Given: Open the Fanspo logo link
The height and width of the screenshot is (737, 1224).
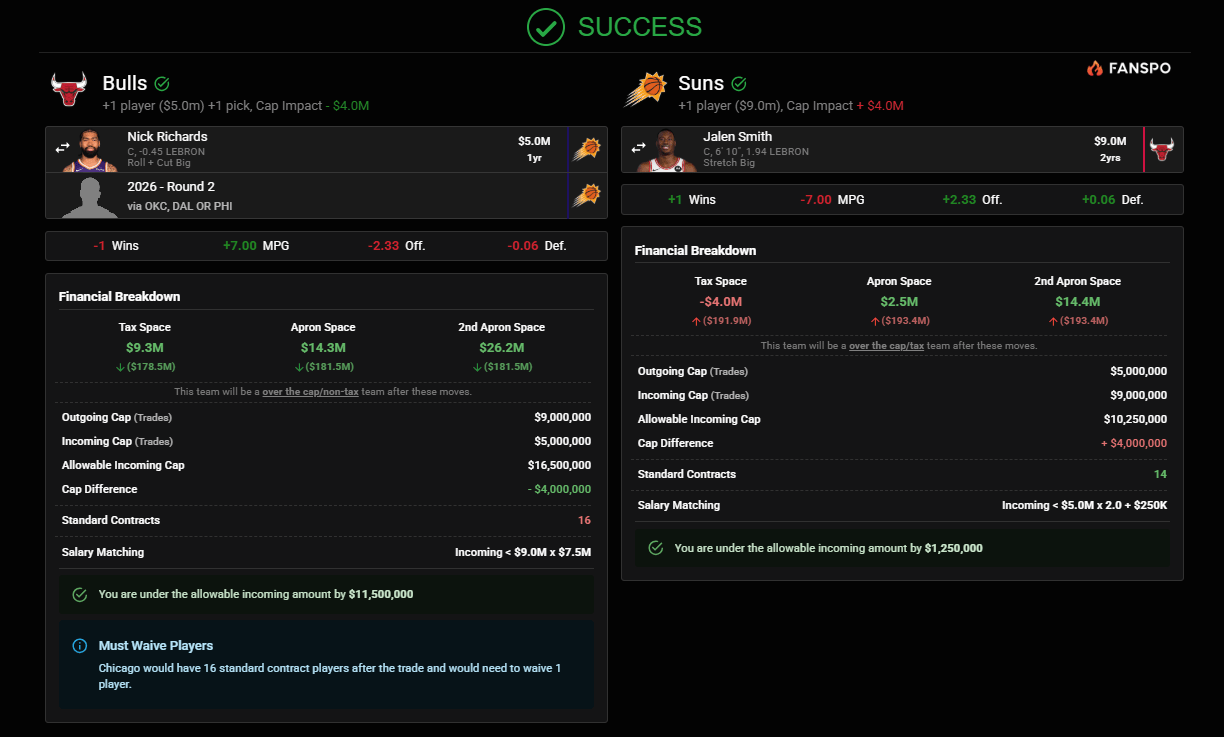Looking at the screenshot, I should [x=1128, y=68].
